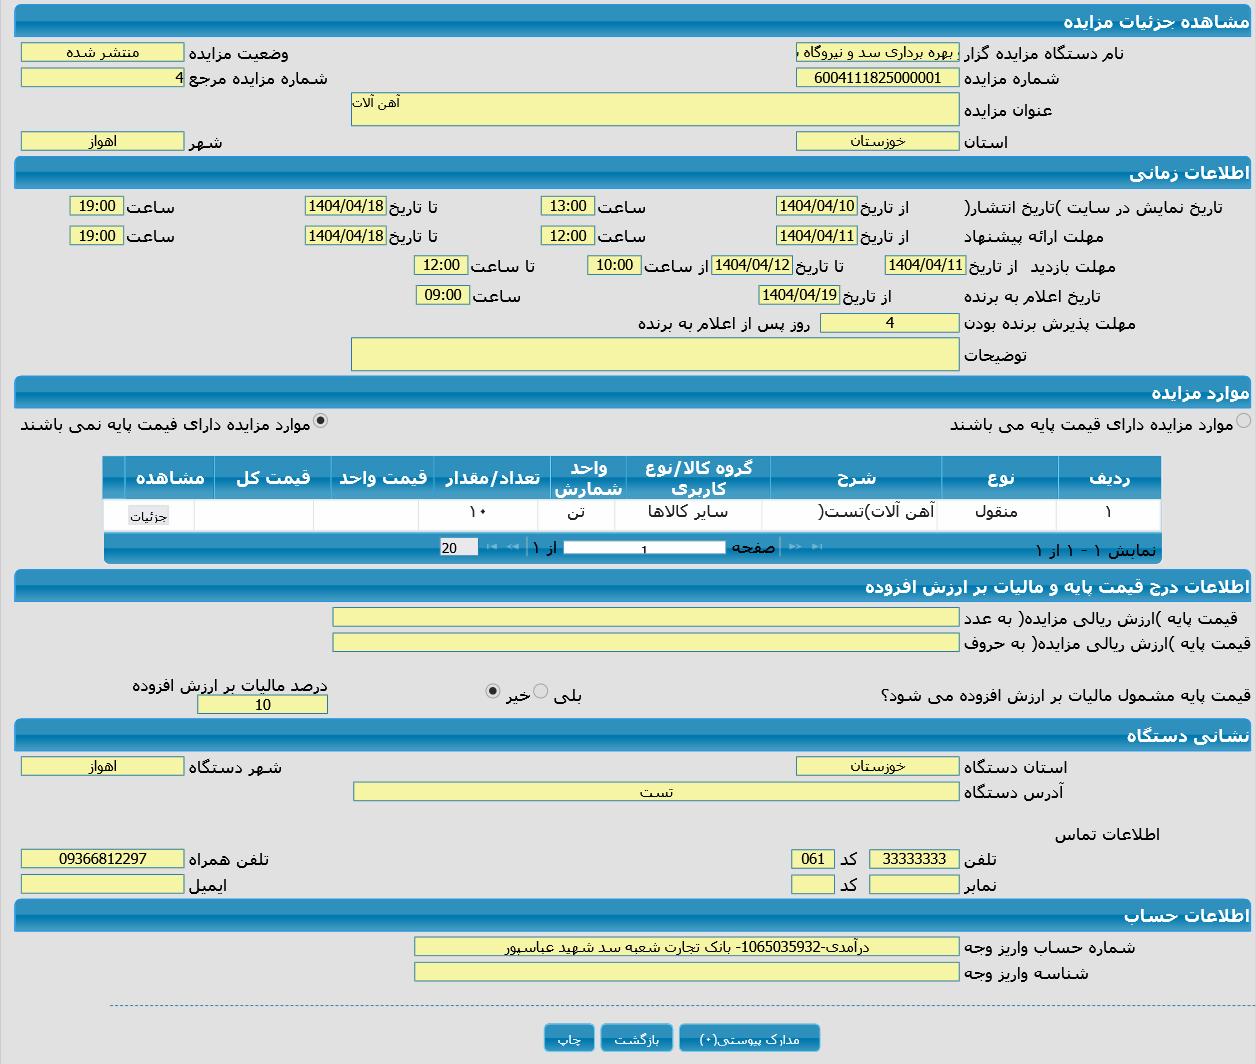This screenshot has width=1256, height=1064.
Task: Click the 'شرح' column header
Action: pyautogui.click(x=855, y=478)
